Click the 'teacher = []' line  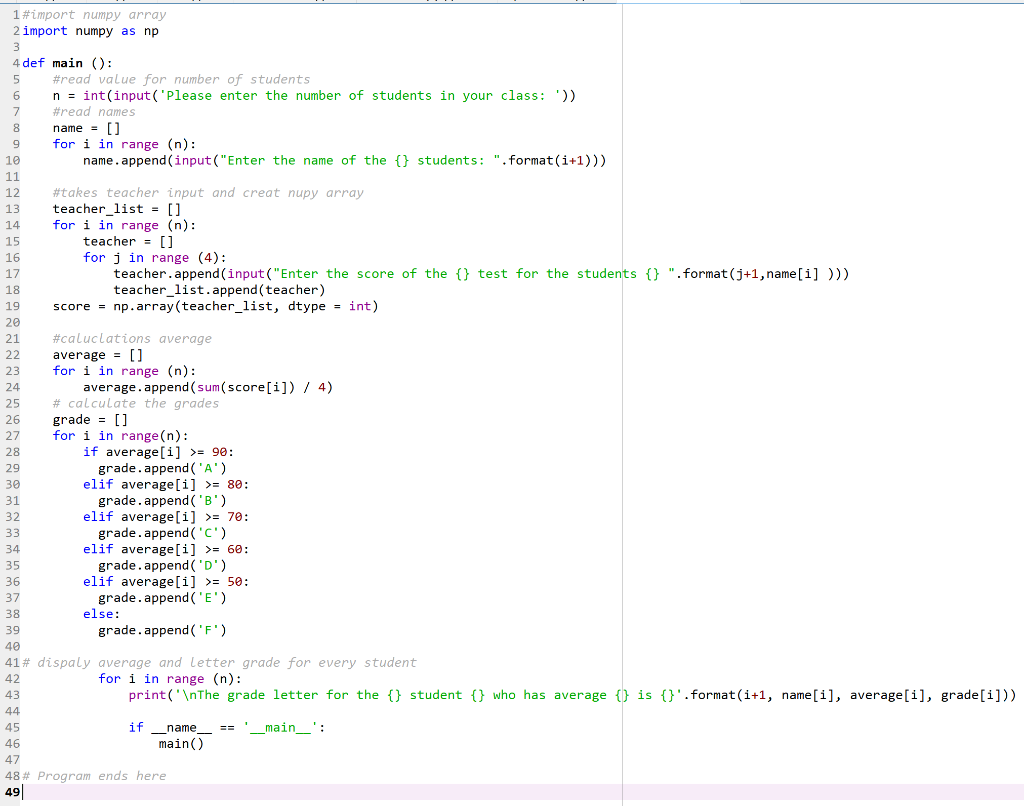pyautogui.click(x=128, y=241)
